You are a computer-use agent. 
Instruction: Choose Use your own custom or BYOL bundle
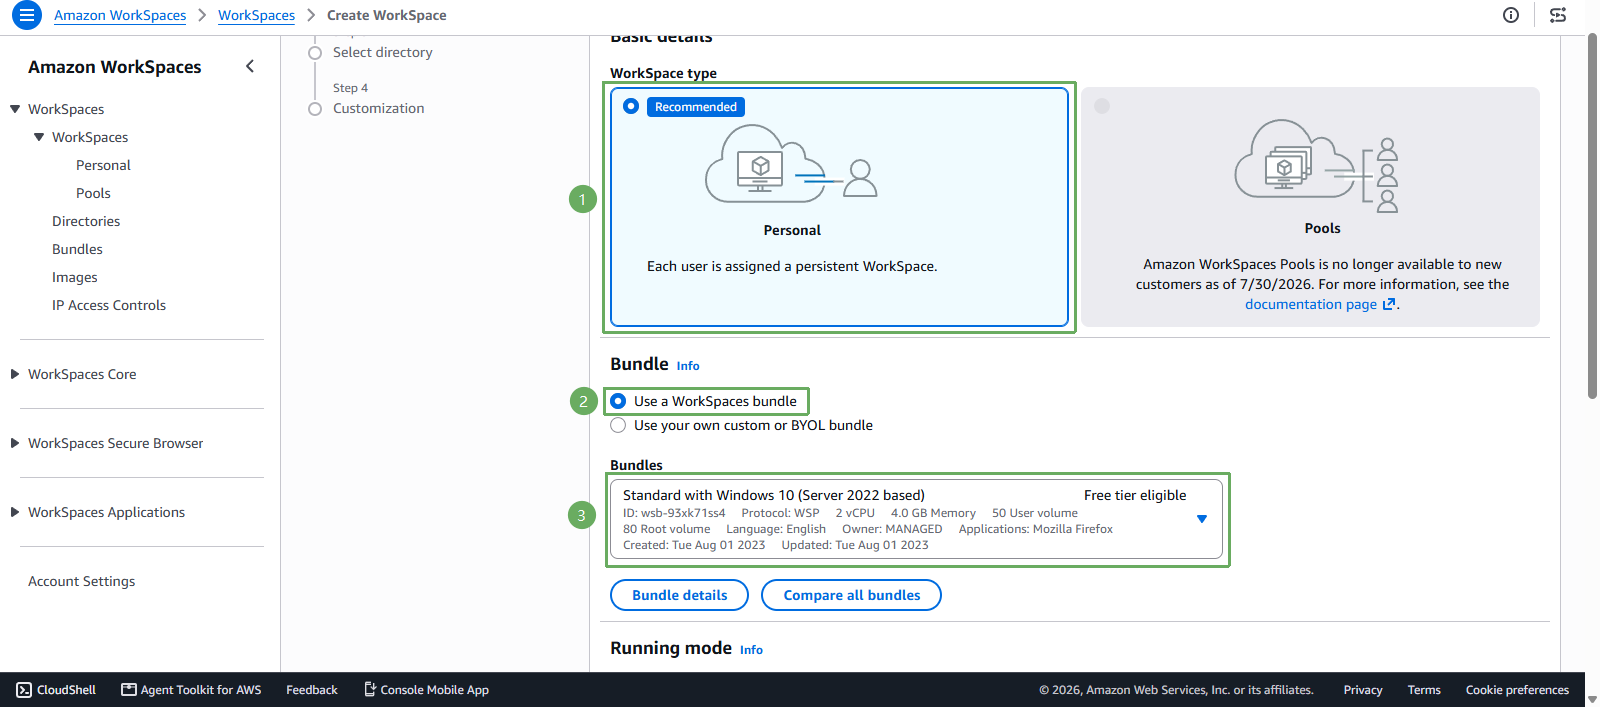coord(618,425)
